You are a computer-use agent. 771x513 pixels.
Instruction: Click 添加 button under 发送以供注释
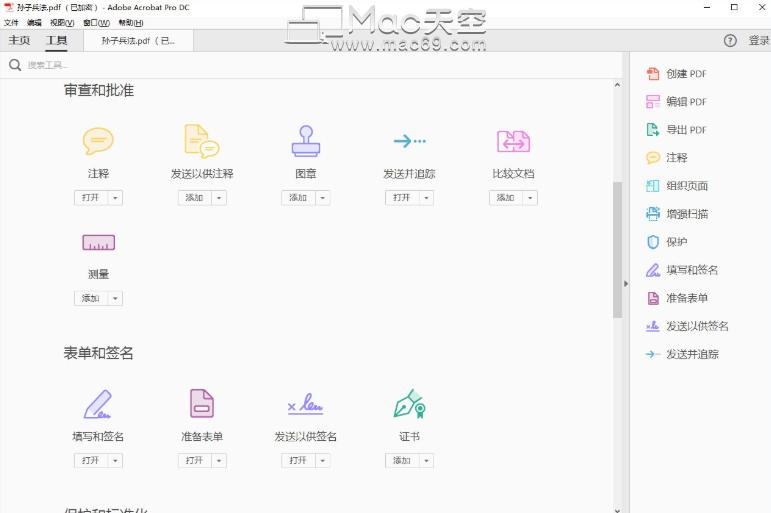pos(195,198)
